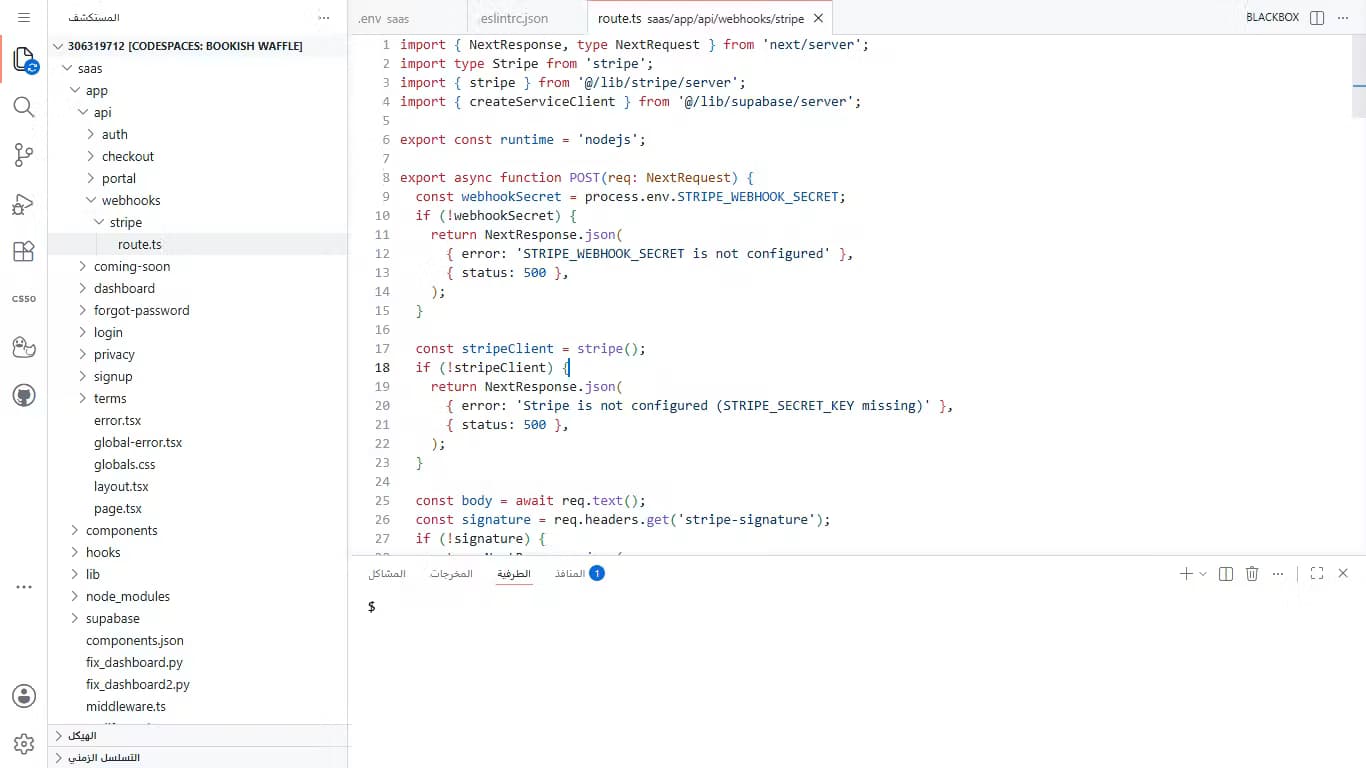Open the Accounts icon
The image size is (1366, 768).
[24, 696]
